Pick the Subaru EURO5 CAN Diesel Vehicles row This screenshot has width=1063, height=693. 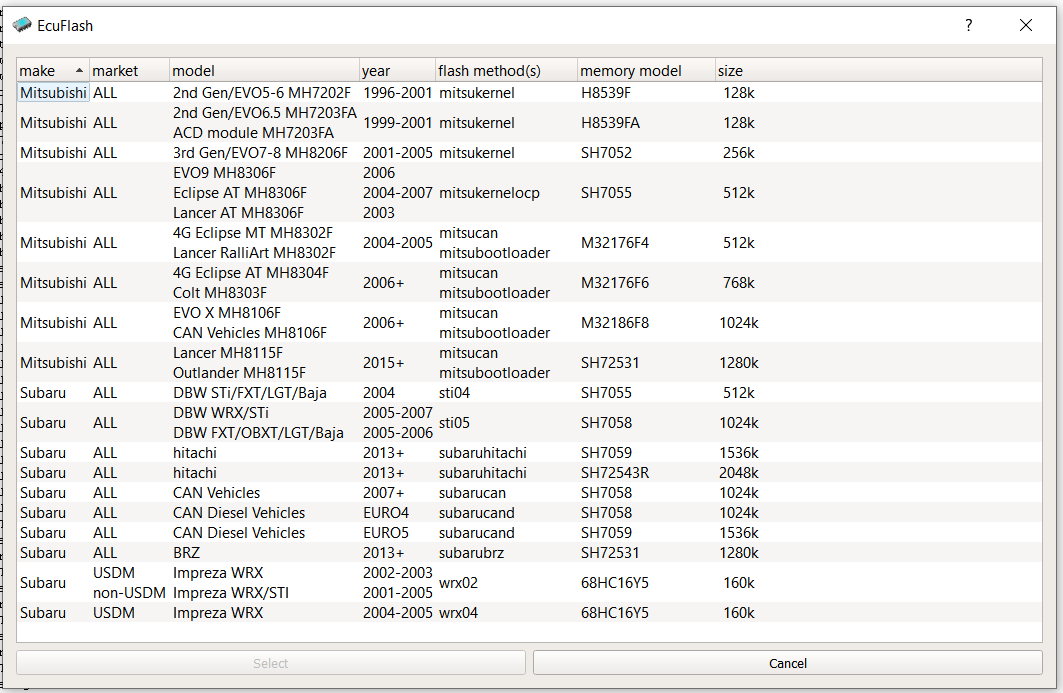(238, 533)
